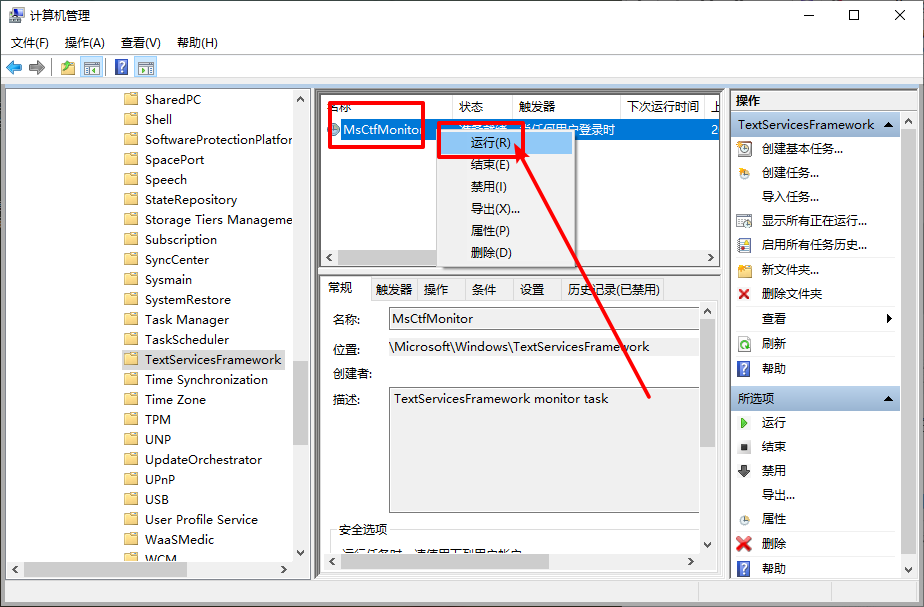Click the blue help toolbar icon
Viewport: 924px width, 607px height.
click(121, 68)
